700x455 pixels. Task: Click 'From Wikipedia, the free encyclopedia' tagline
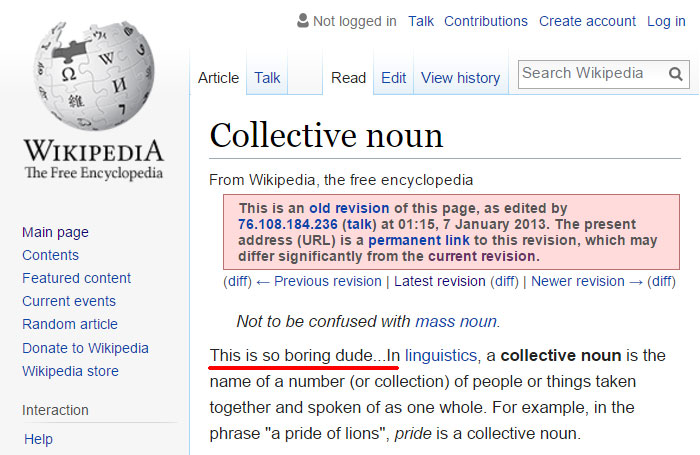[x=341, y=180]
